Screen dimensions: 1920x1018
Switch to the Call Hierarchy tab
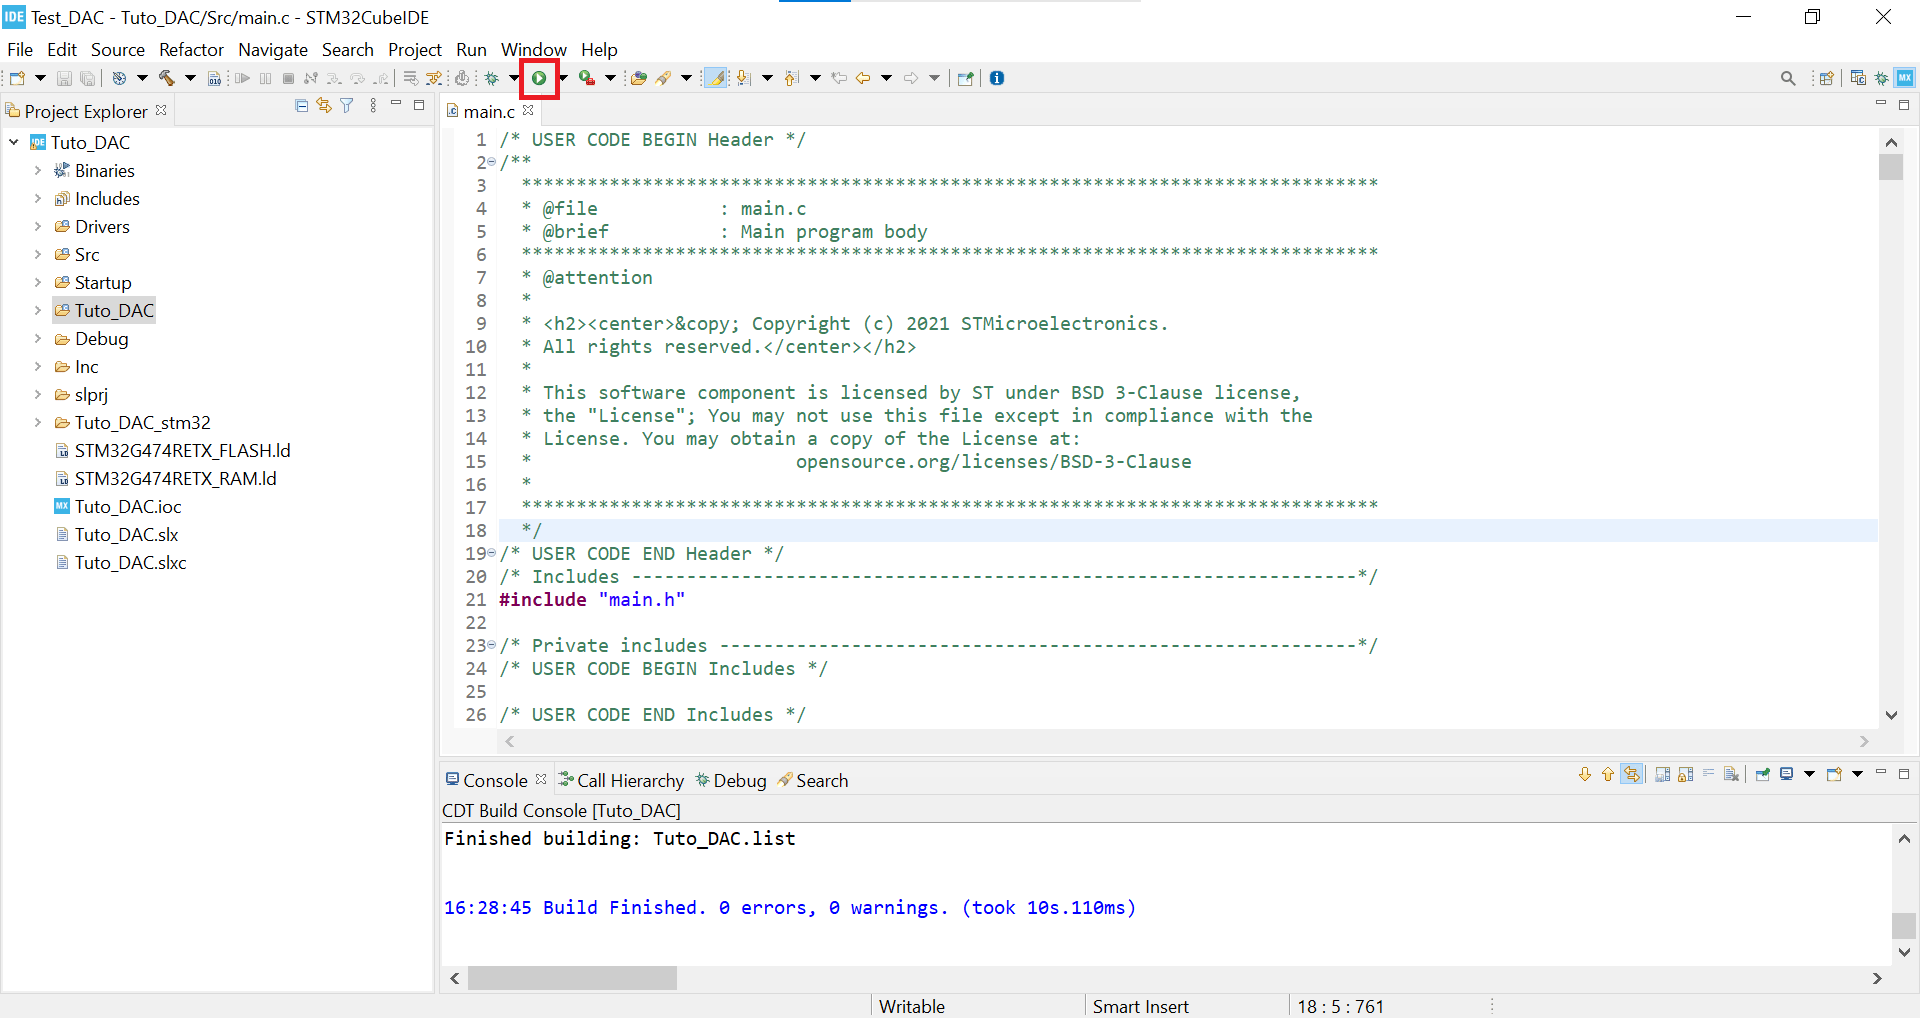point(621,781)
